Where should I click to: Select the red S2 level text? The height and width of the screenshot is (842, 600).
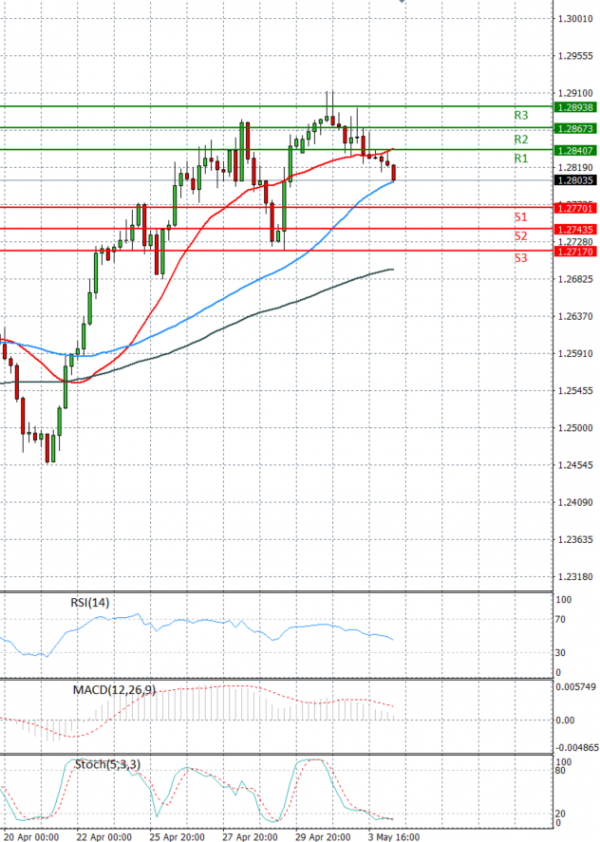pos(521,236)
